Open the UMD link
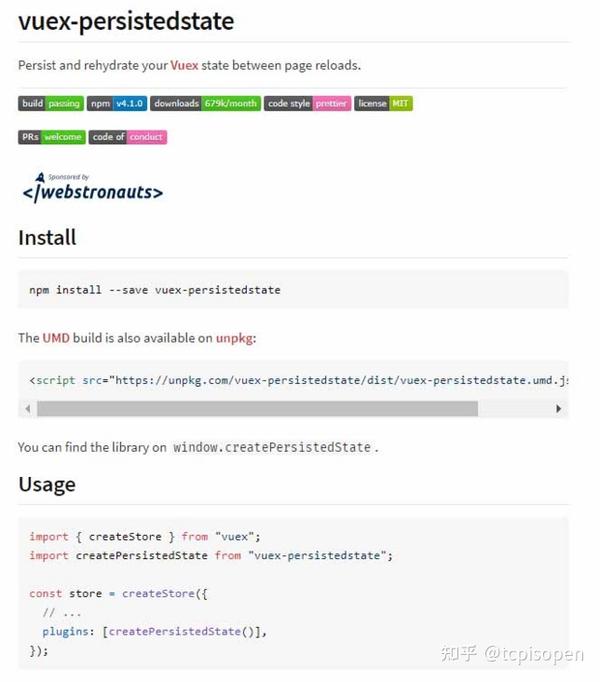The width and height of the screenshot is (600, 682). (57, 338)
